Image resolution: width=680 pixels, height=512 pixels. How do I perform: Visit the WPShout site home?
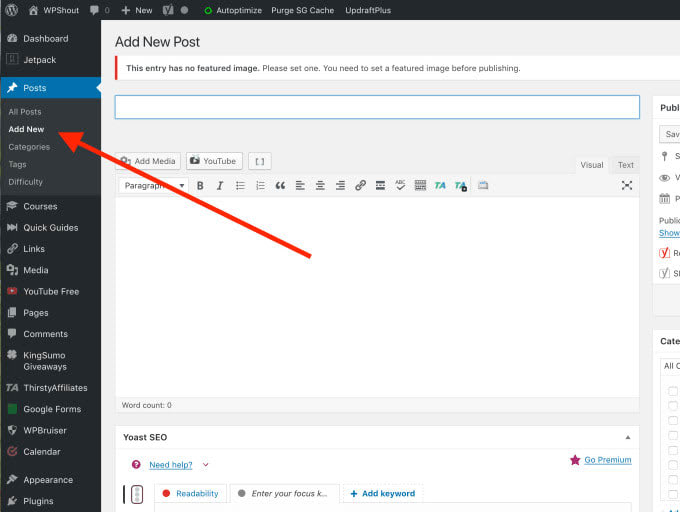coord(54,10)
